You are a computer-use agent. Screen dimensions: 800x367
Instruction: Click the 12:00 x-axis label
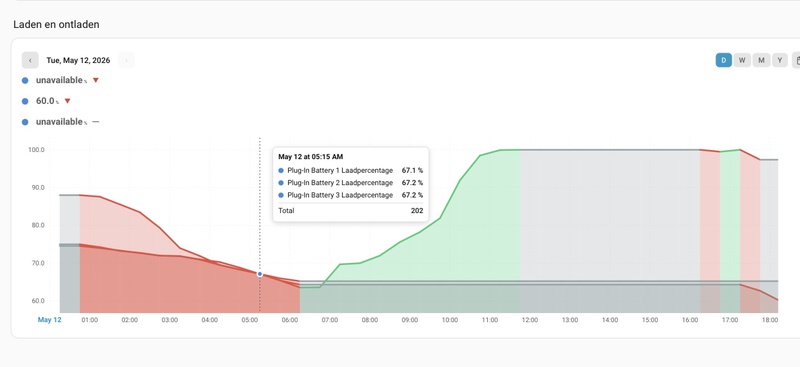point(530,320)
